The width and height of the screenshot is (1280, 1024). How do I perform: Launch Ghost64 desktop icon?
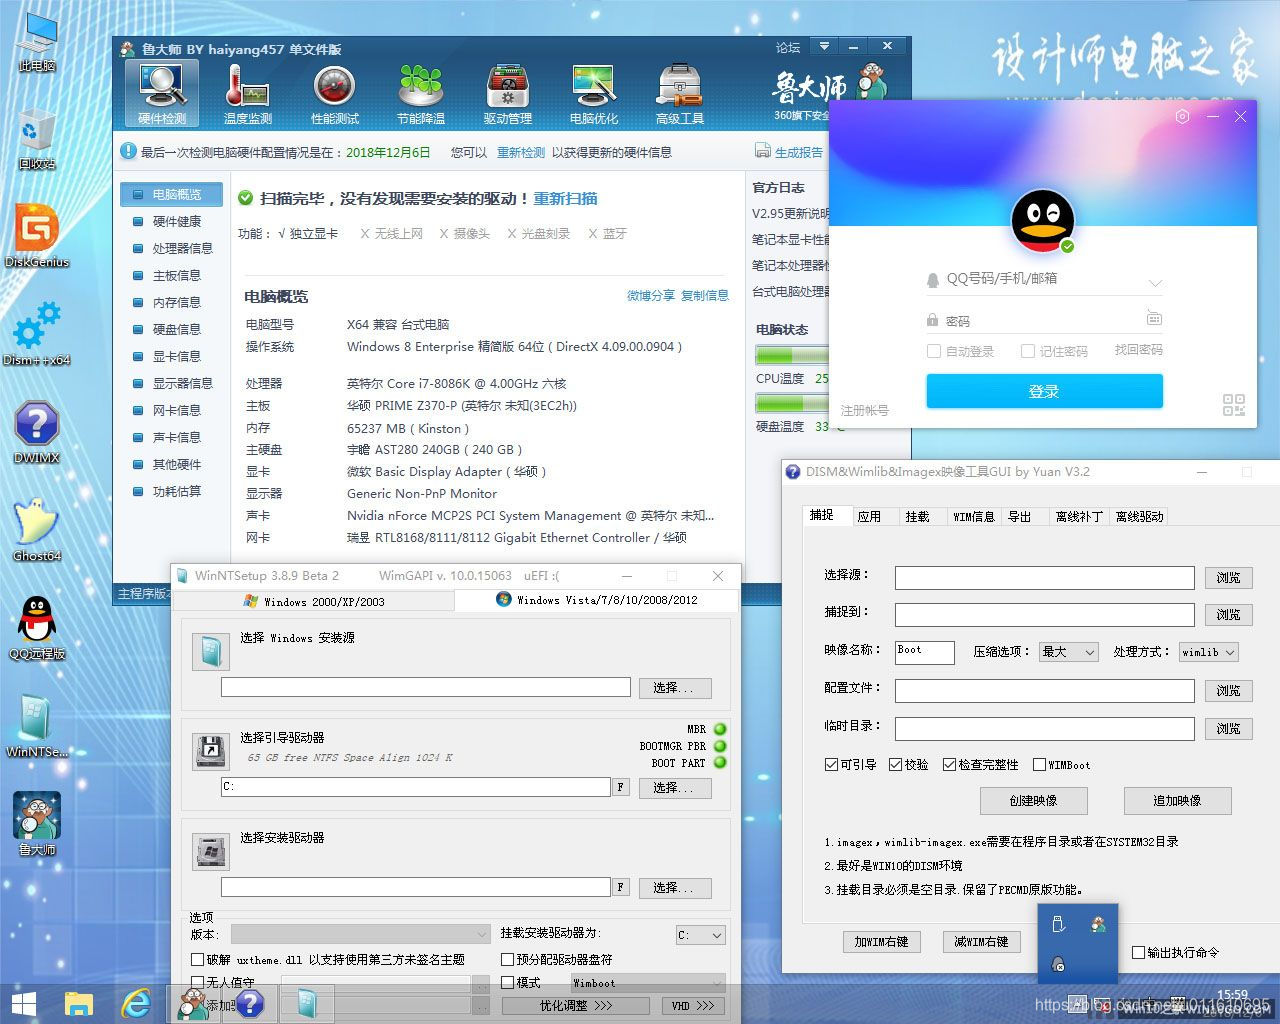pos(37,530)
